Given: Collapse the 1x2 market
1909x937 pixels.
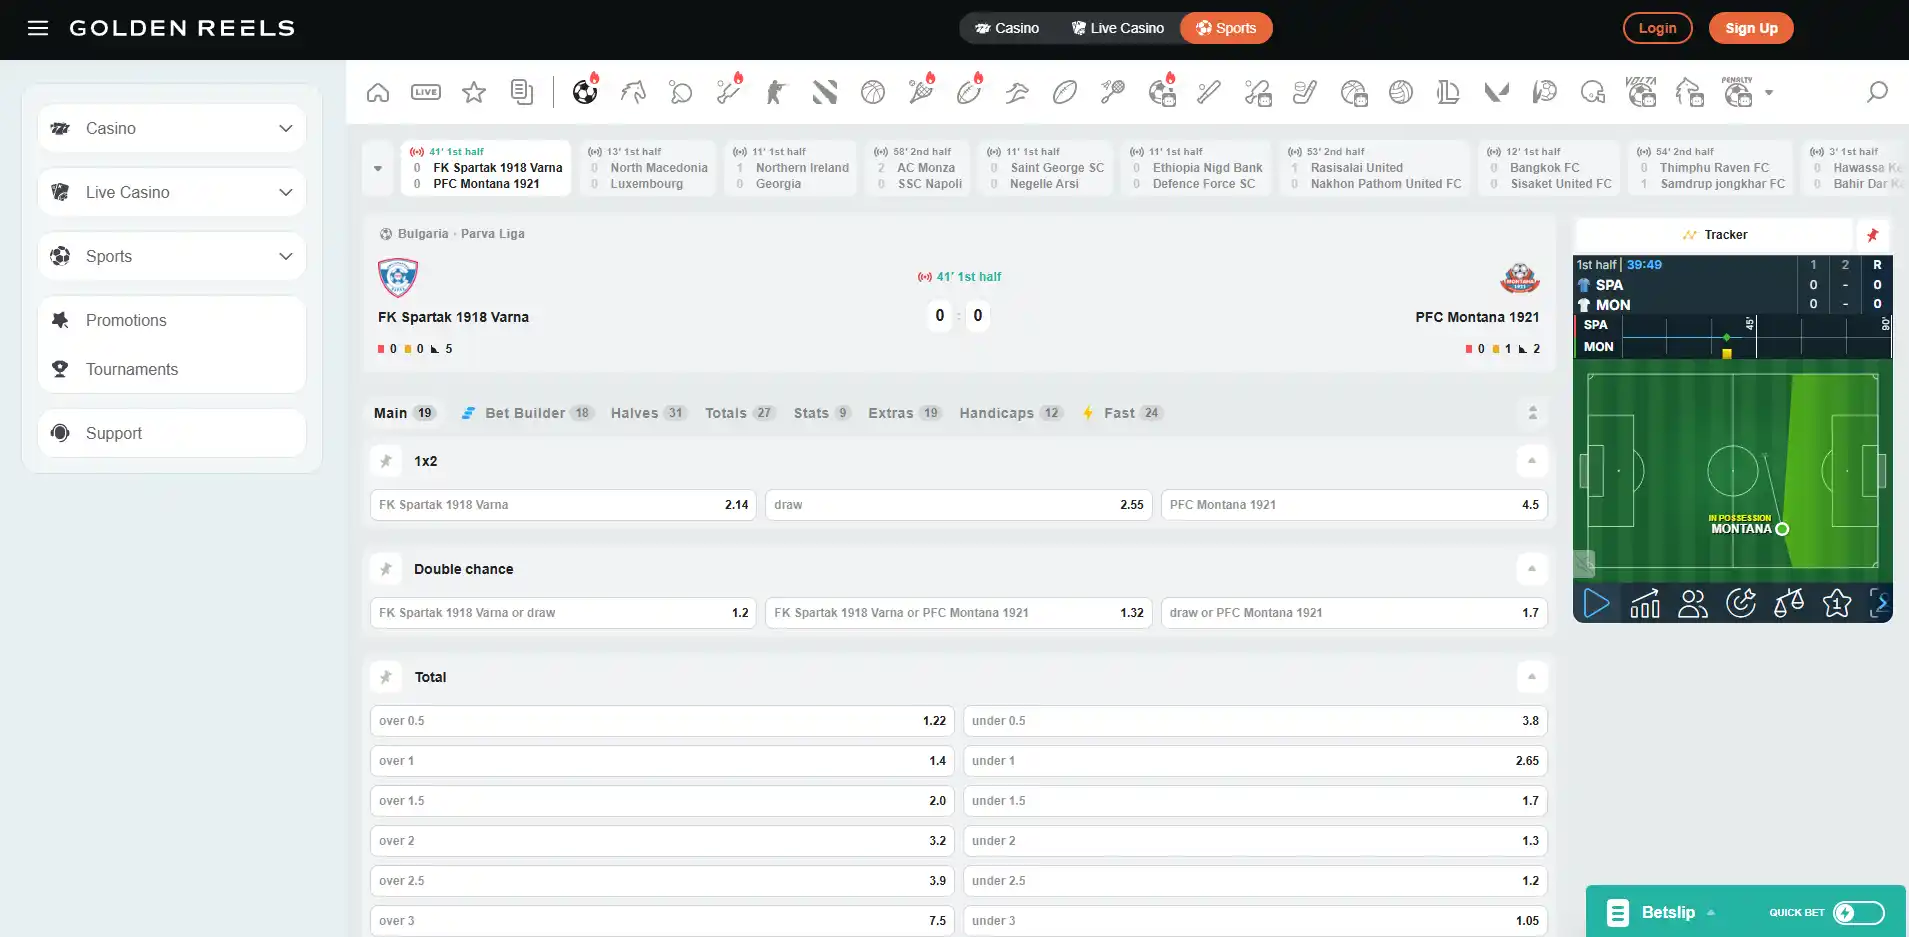Looking at the screenshot, I should tap(1532, 461).
